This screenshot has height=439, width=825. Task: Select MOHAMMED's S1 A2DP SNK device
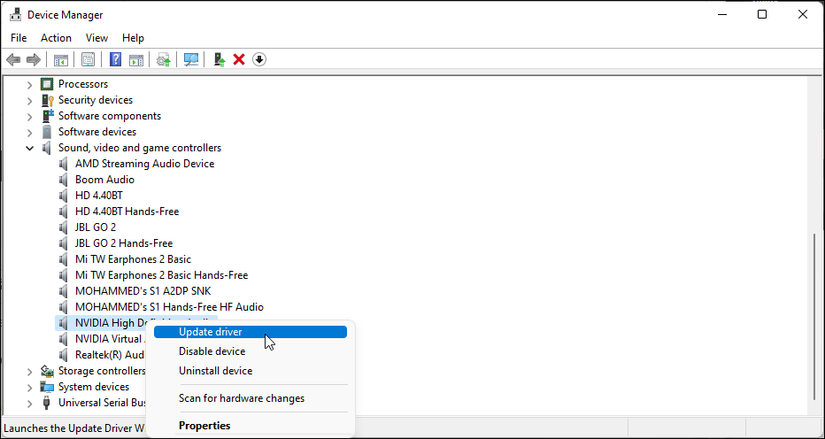143,291
